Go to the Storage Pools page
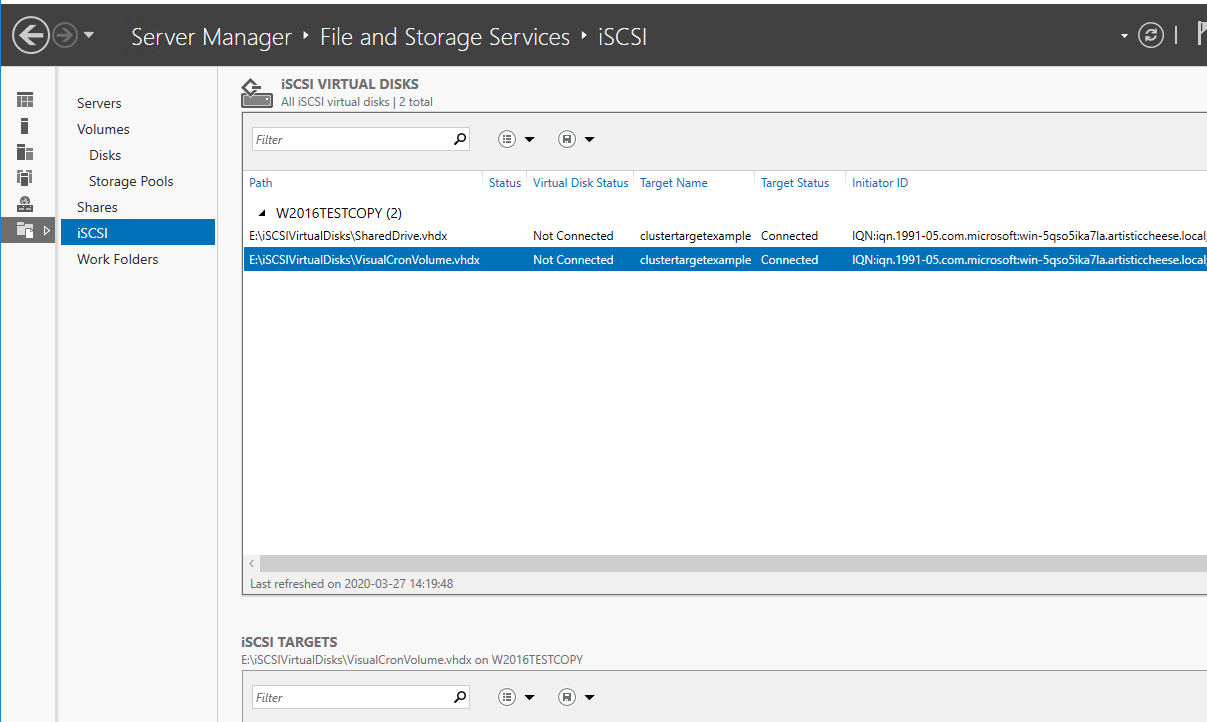Screen dimensions: 1207x722 pos(131,181)
